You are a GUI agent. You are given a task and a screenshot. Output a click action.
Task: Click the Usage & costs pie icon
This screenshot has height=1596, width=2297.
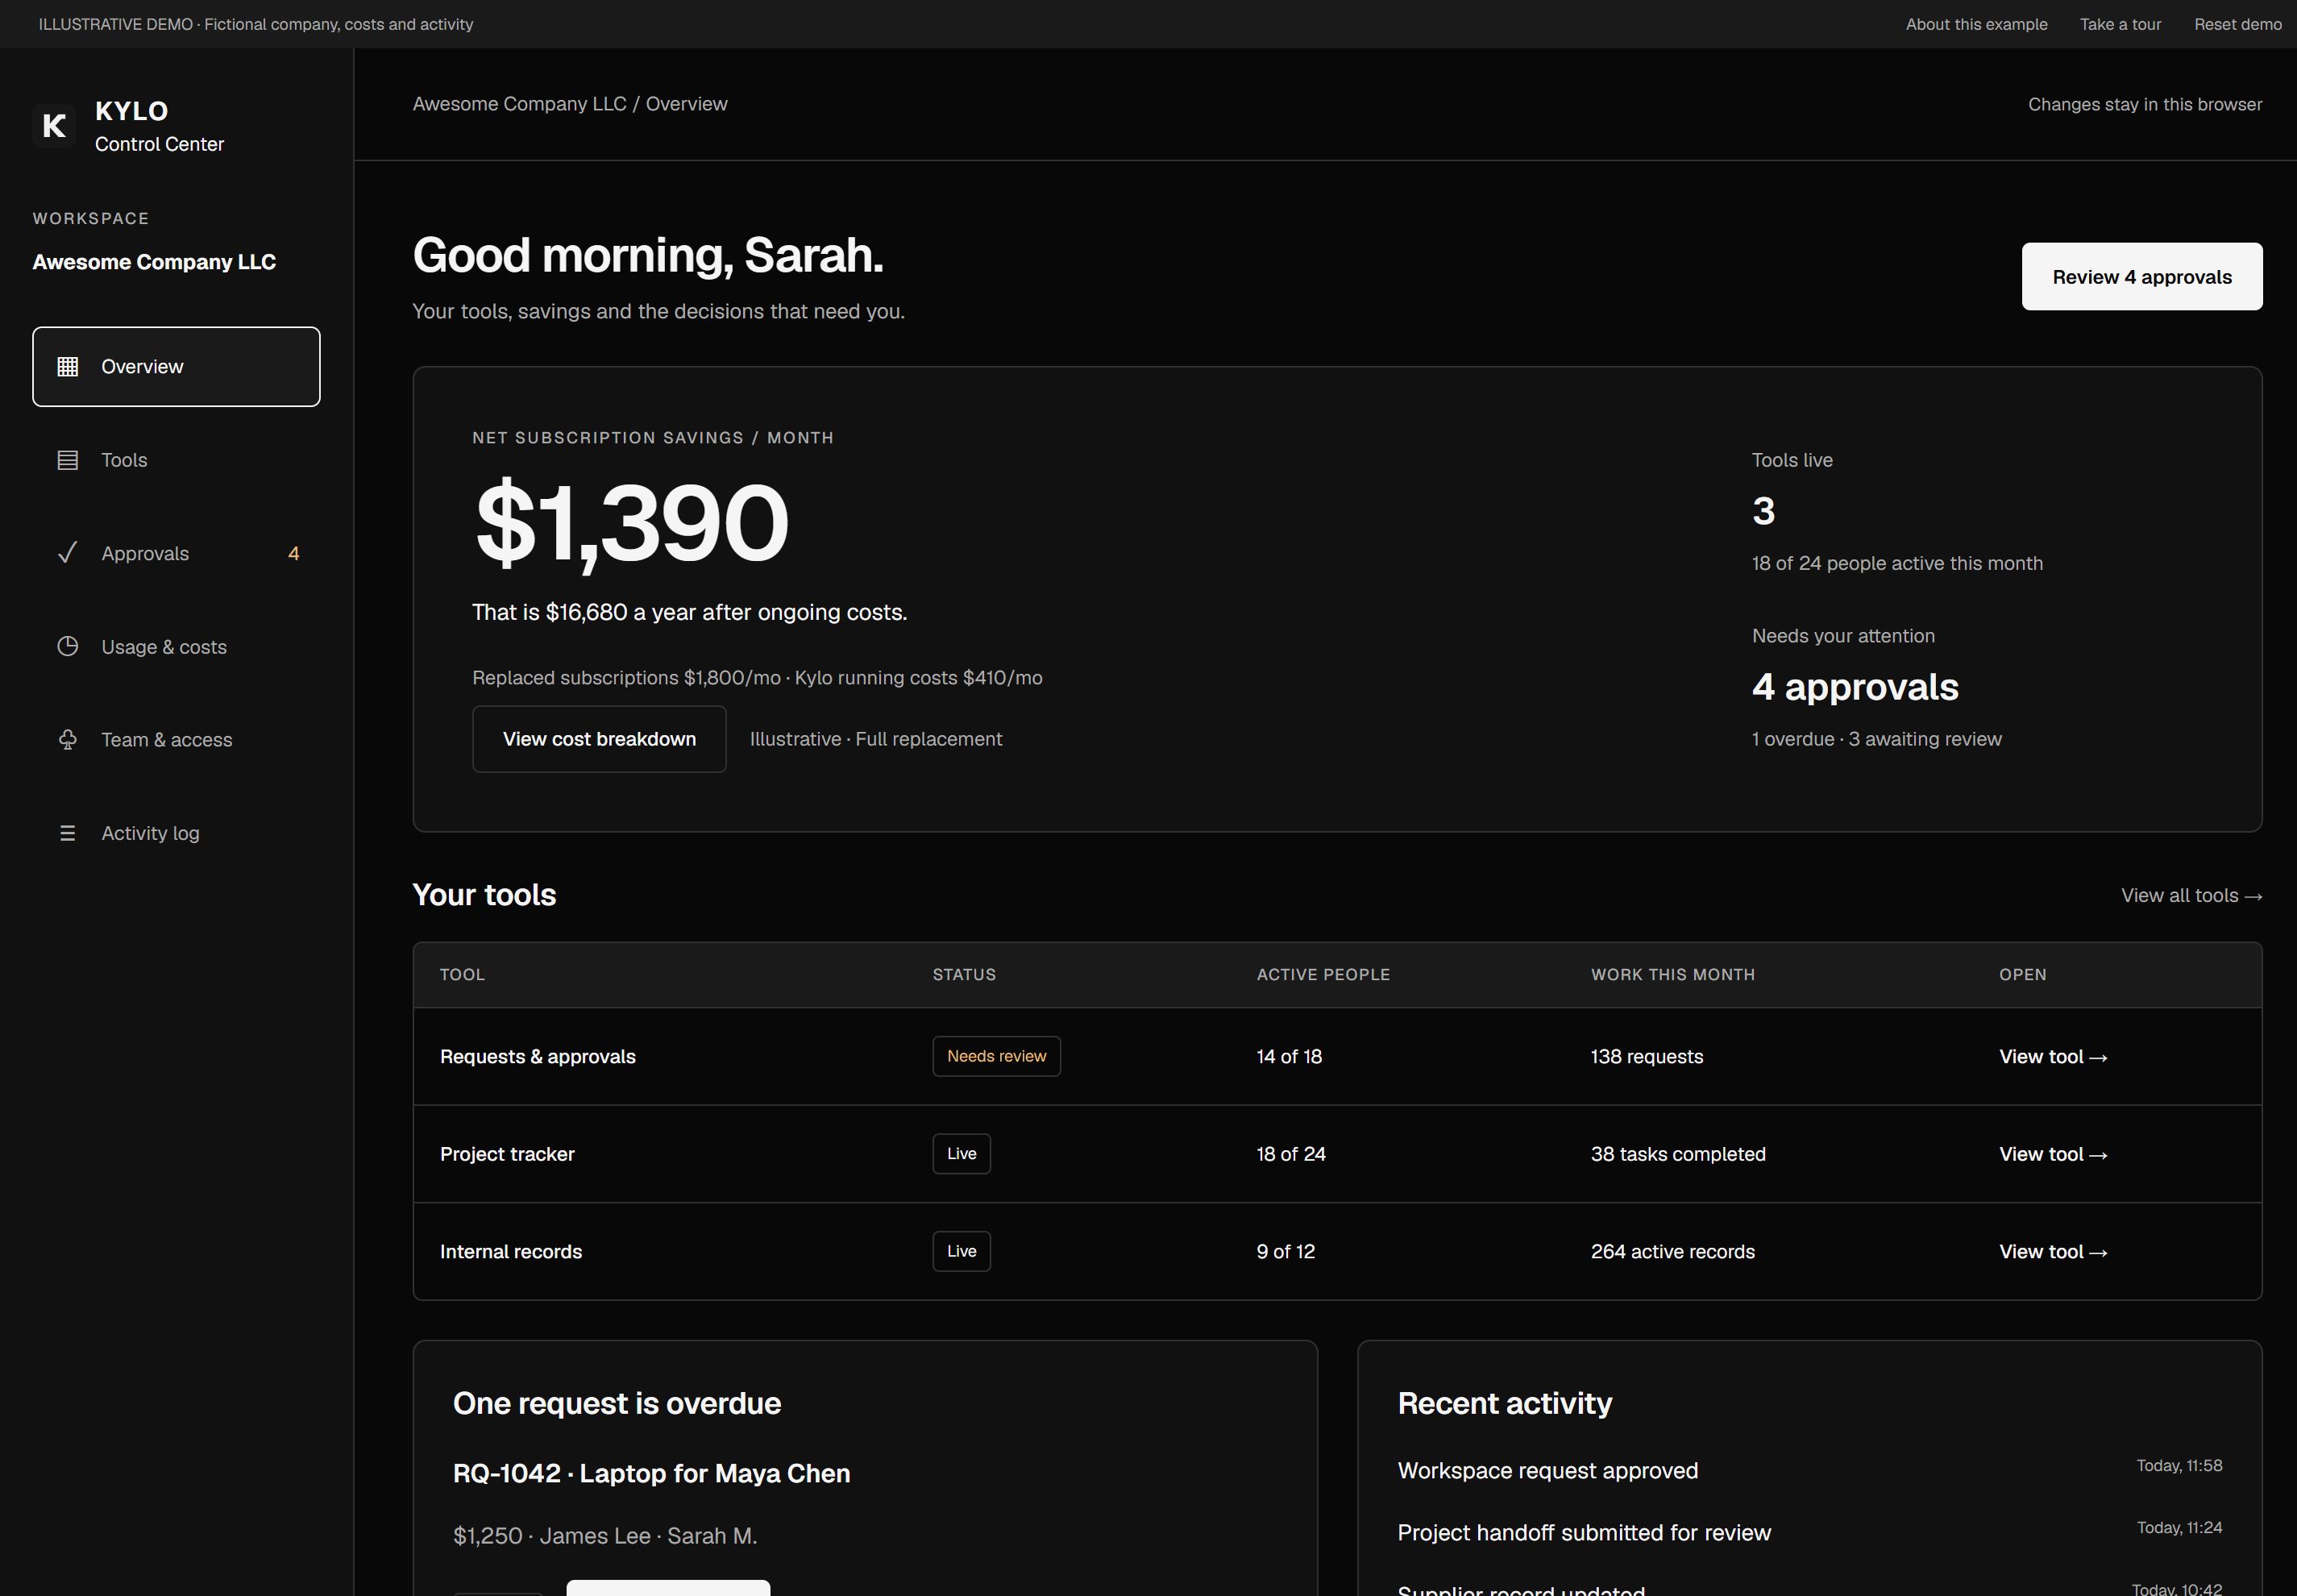(x=68, y=646)
